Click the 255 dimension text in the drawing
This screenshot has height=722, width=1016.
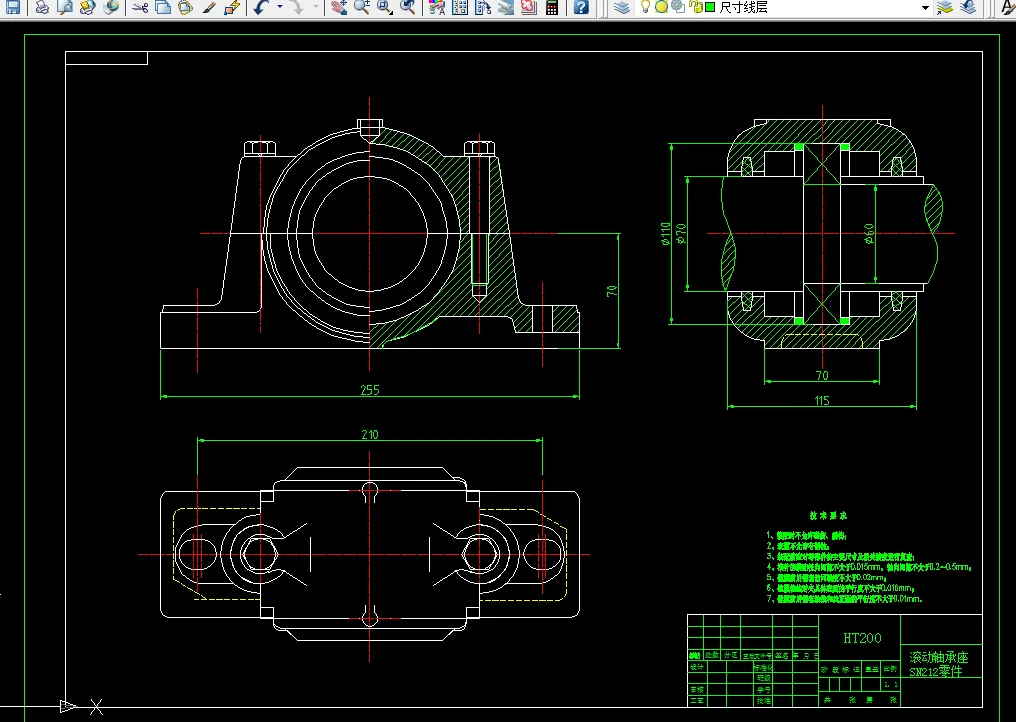(371, 389)
